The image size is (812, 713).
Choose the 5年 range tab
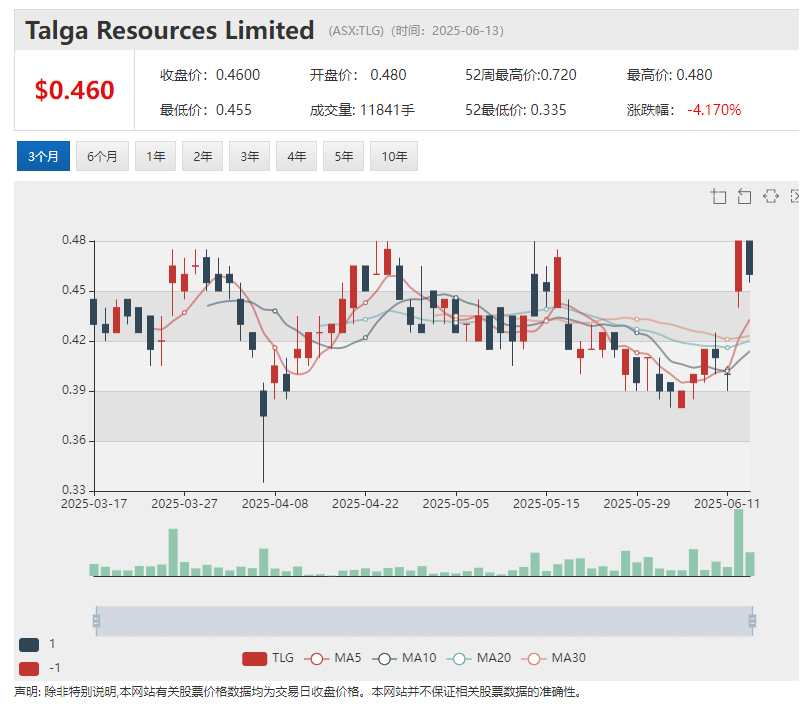pos(343,156)
